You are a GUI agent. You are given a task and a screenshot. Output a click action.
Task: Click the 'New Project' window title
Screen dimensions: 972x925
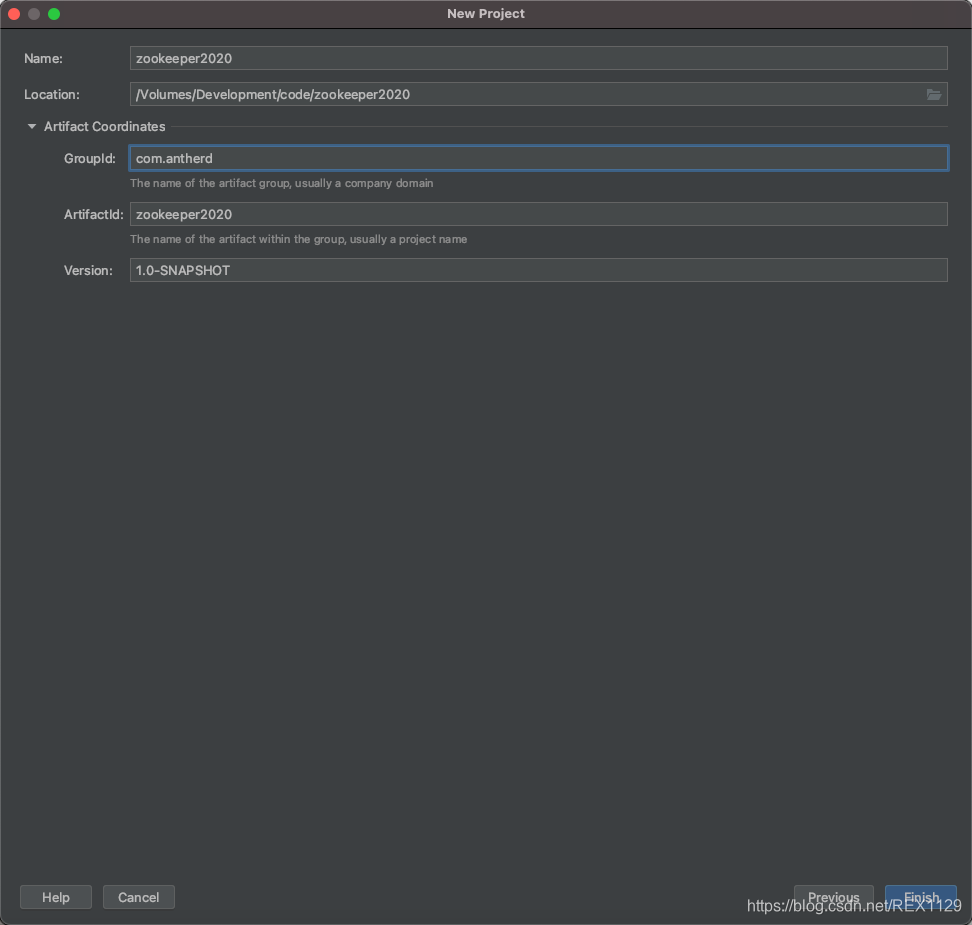tap(486, 14)
